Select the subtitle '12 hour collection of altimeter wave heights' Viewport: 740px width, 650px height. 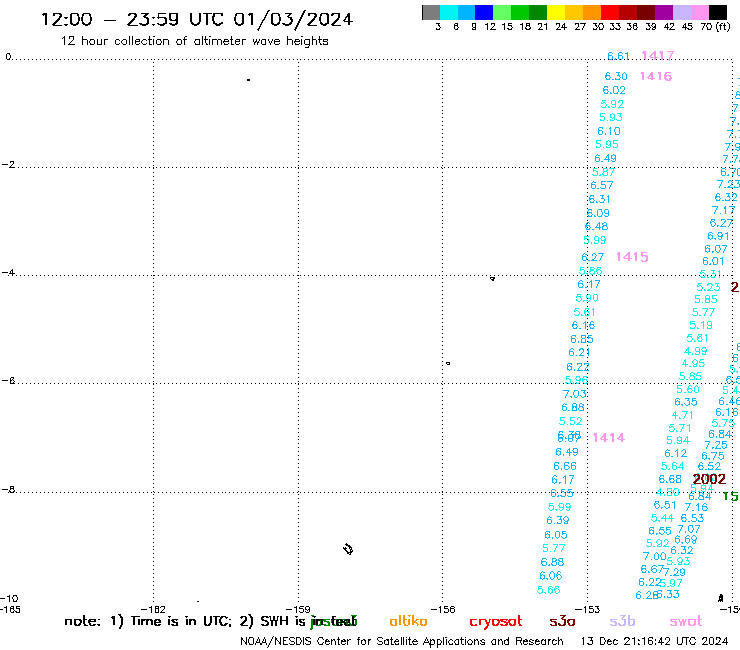tap(194, 41)
